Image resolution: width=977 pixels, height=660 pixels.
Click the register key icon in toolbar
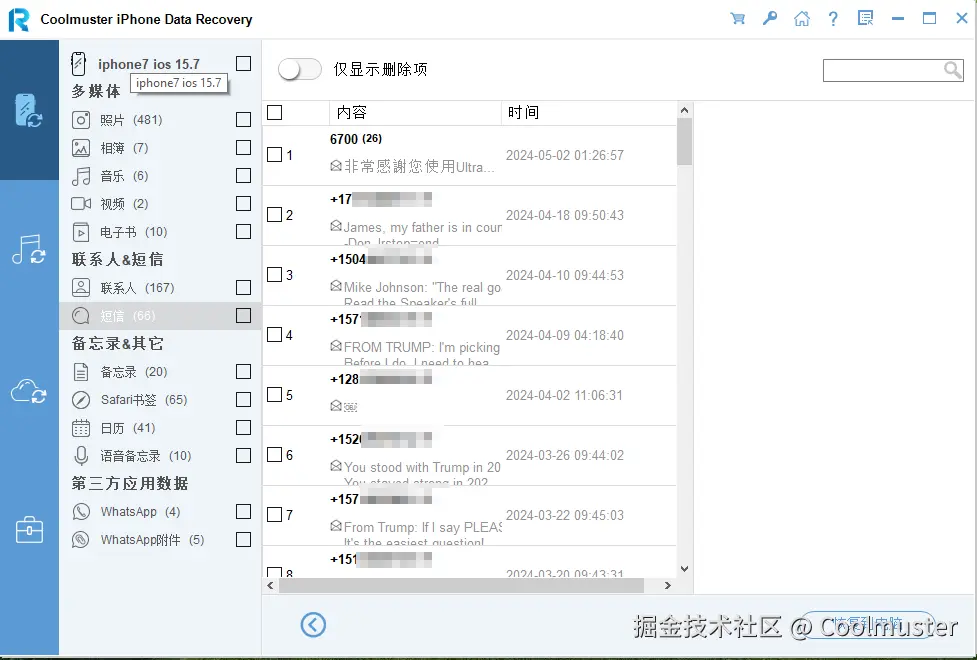770,18
